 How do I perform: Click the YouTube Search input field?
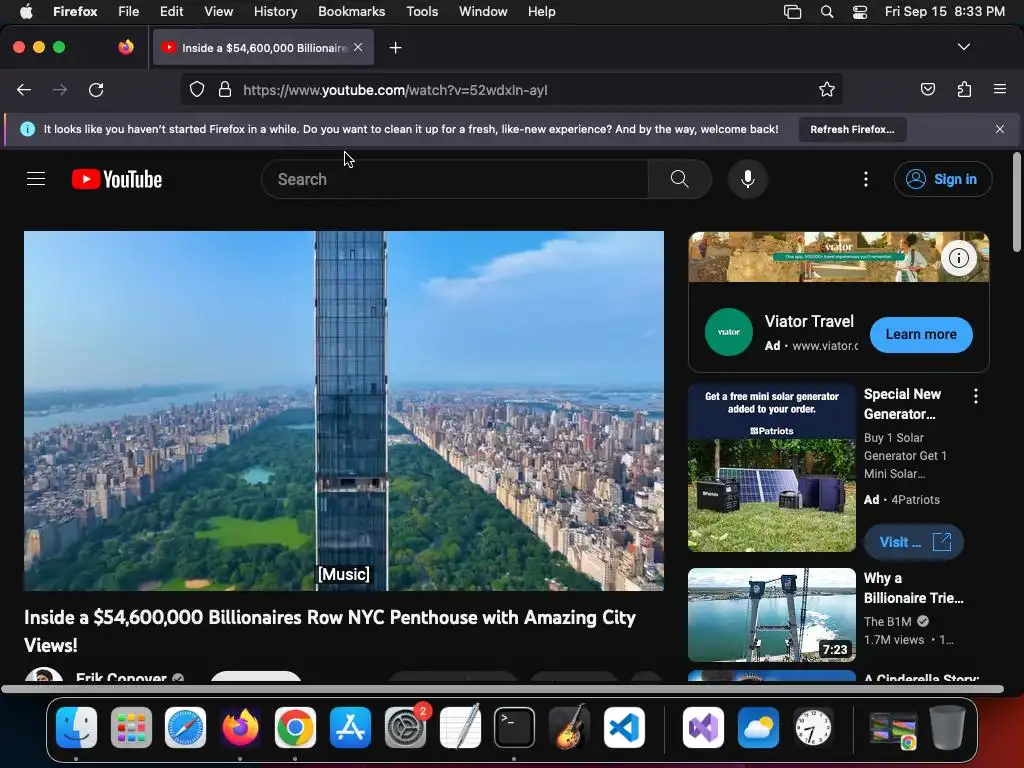coord(455,179)
